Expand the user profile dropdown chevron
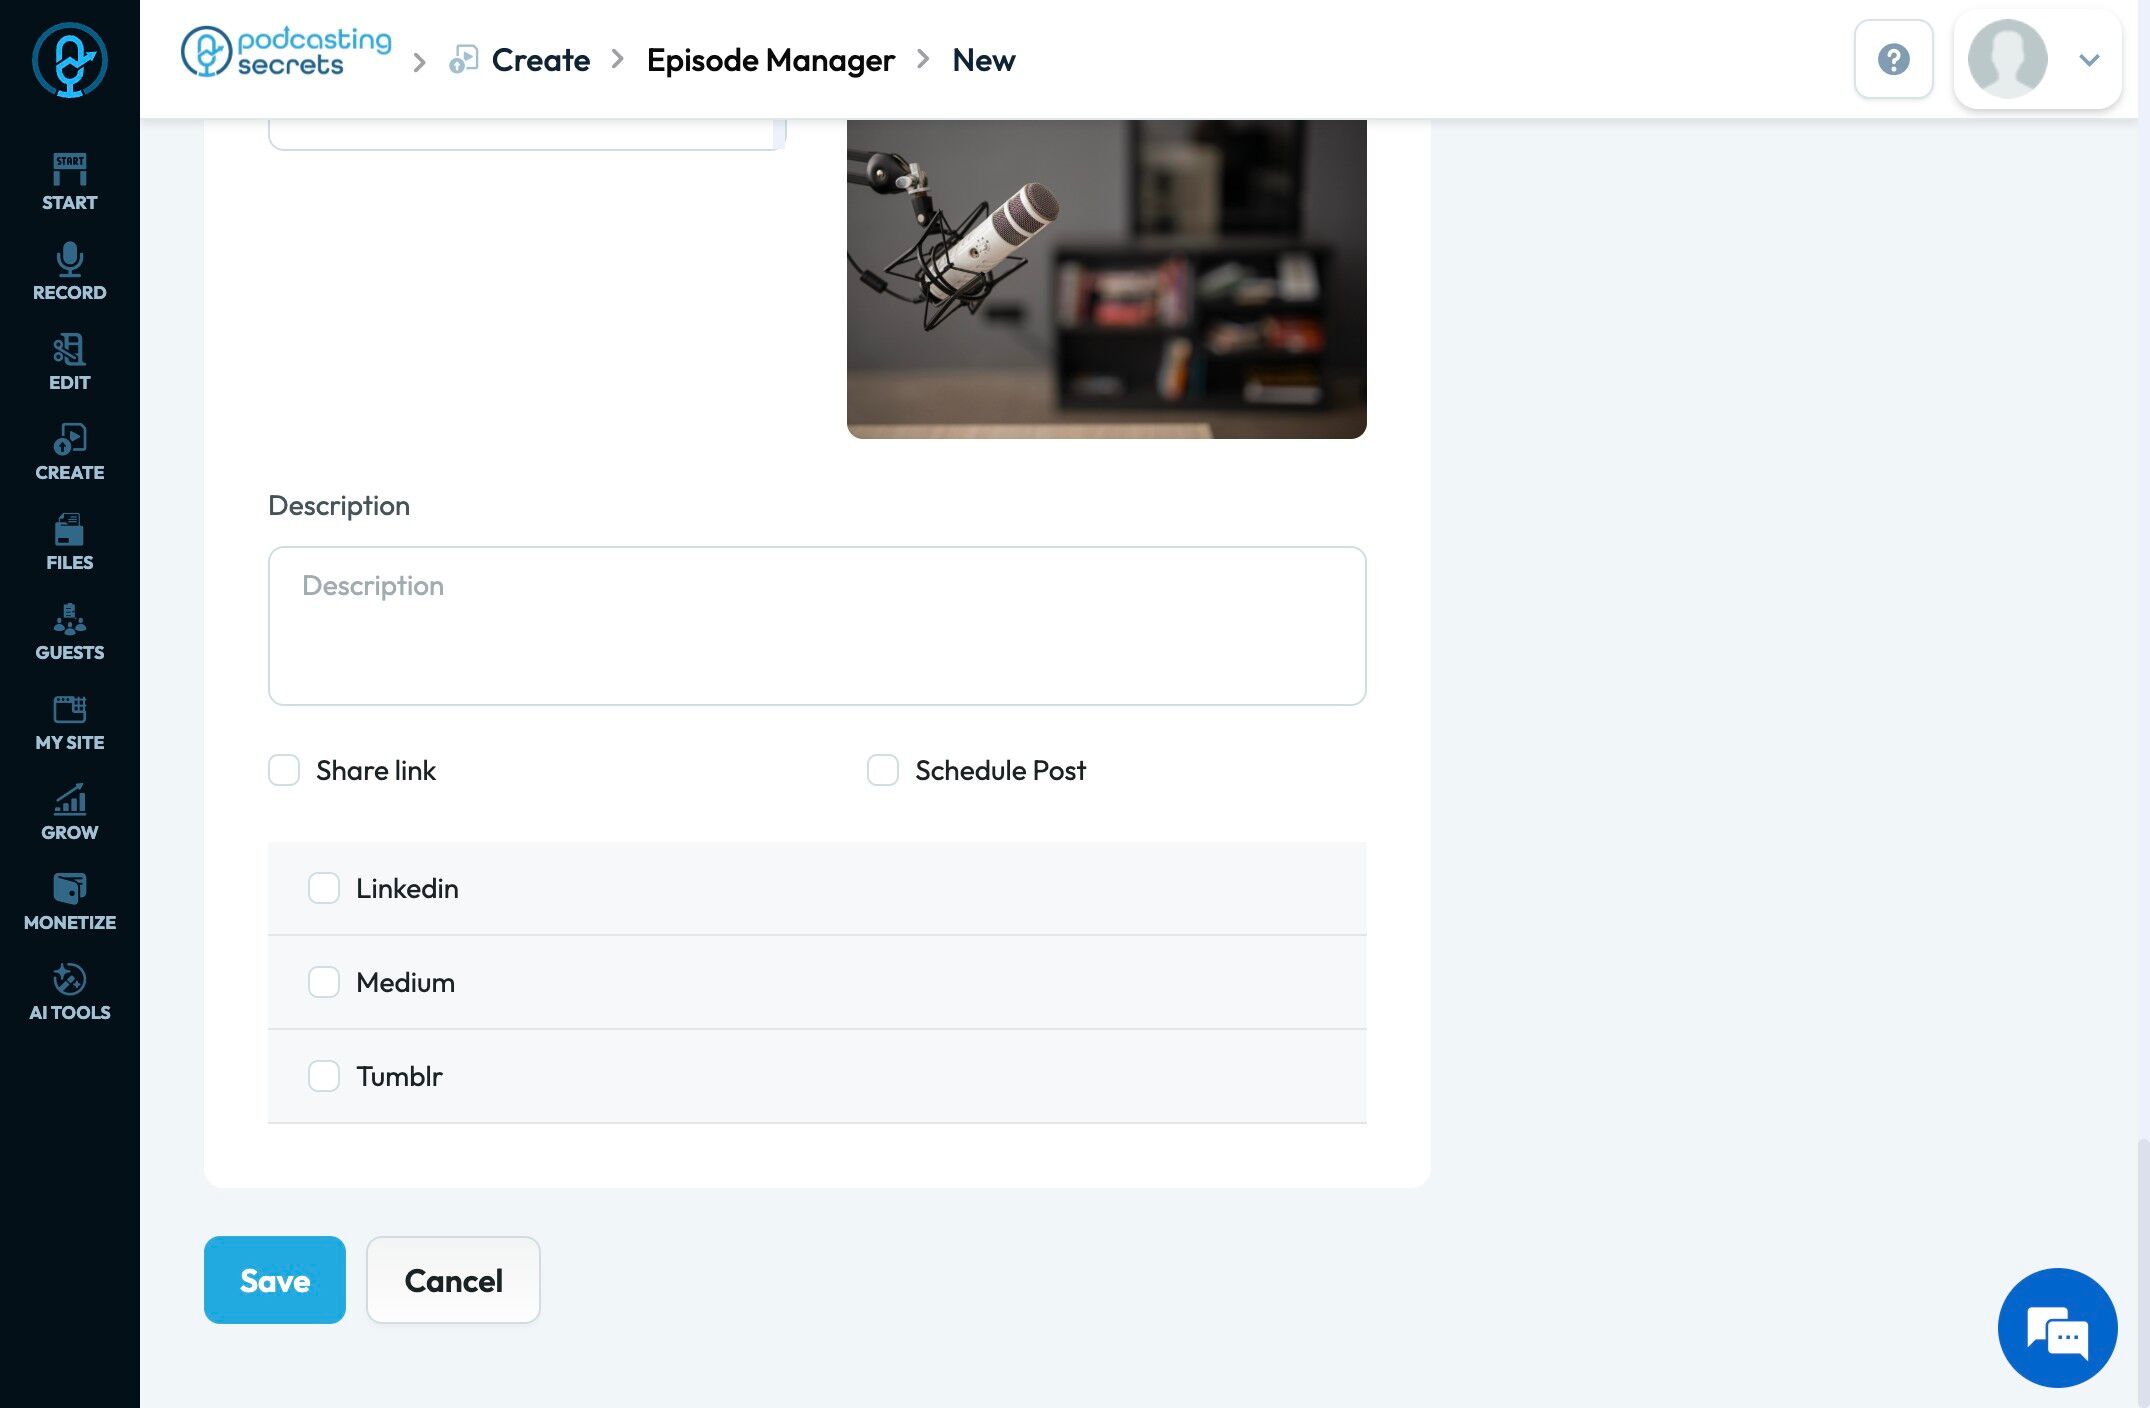Viewport: 2150px width, 1408px height. (x=2089, y=60)
